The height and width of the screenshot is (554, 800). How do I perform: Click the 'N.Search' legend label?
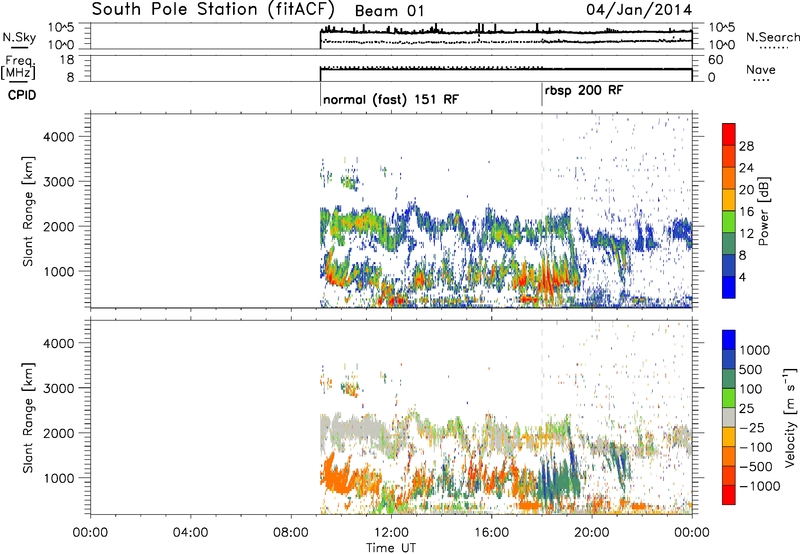point(772,37)
